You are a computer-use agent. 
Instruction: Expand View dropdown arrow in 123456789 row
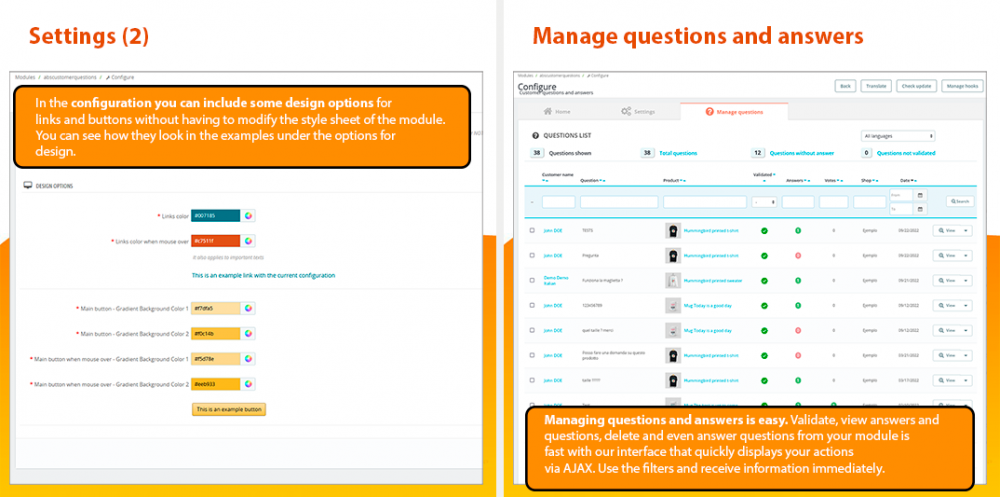pos(966,305)
